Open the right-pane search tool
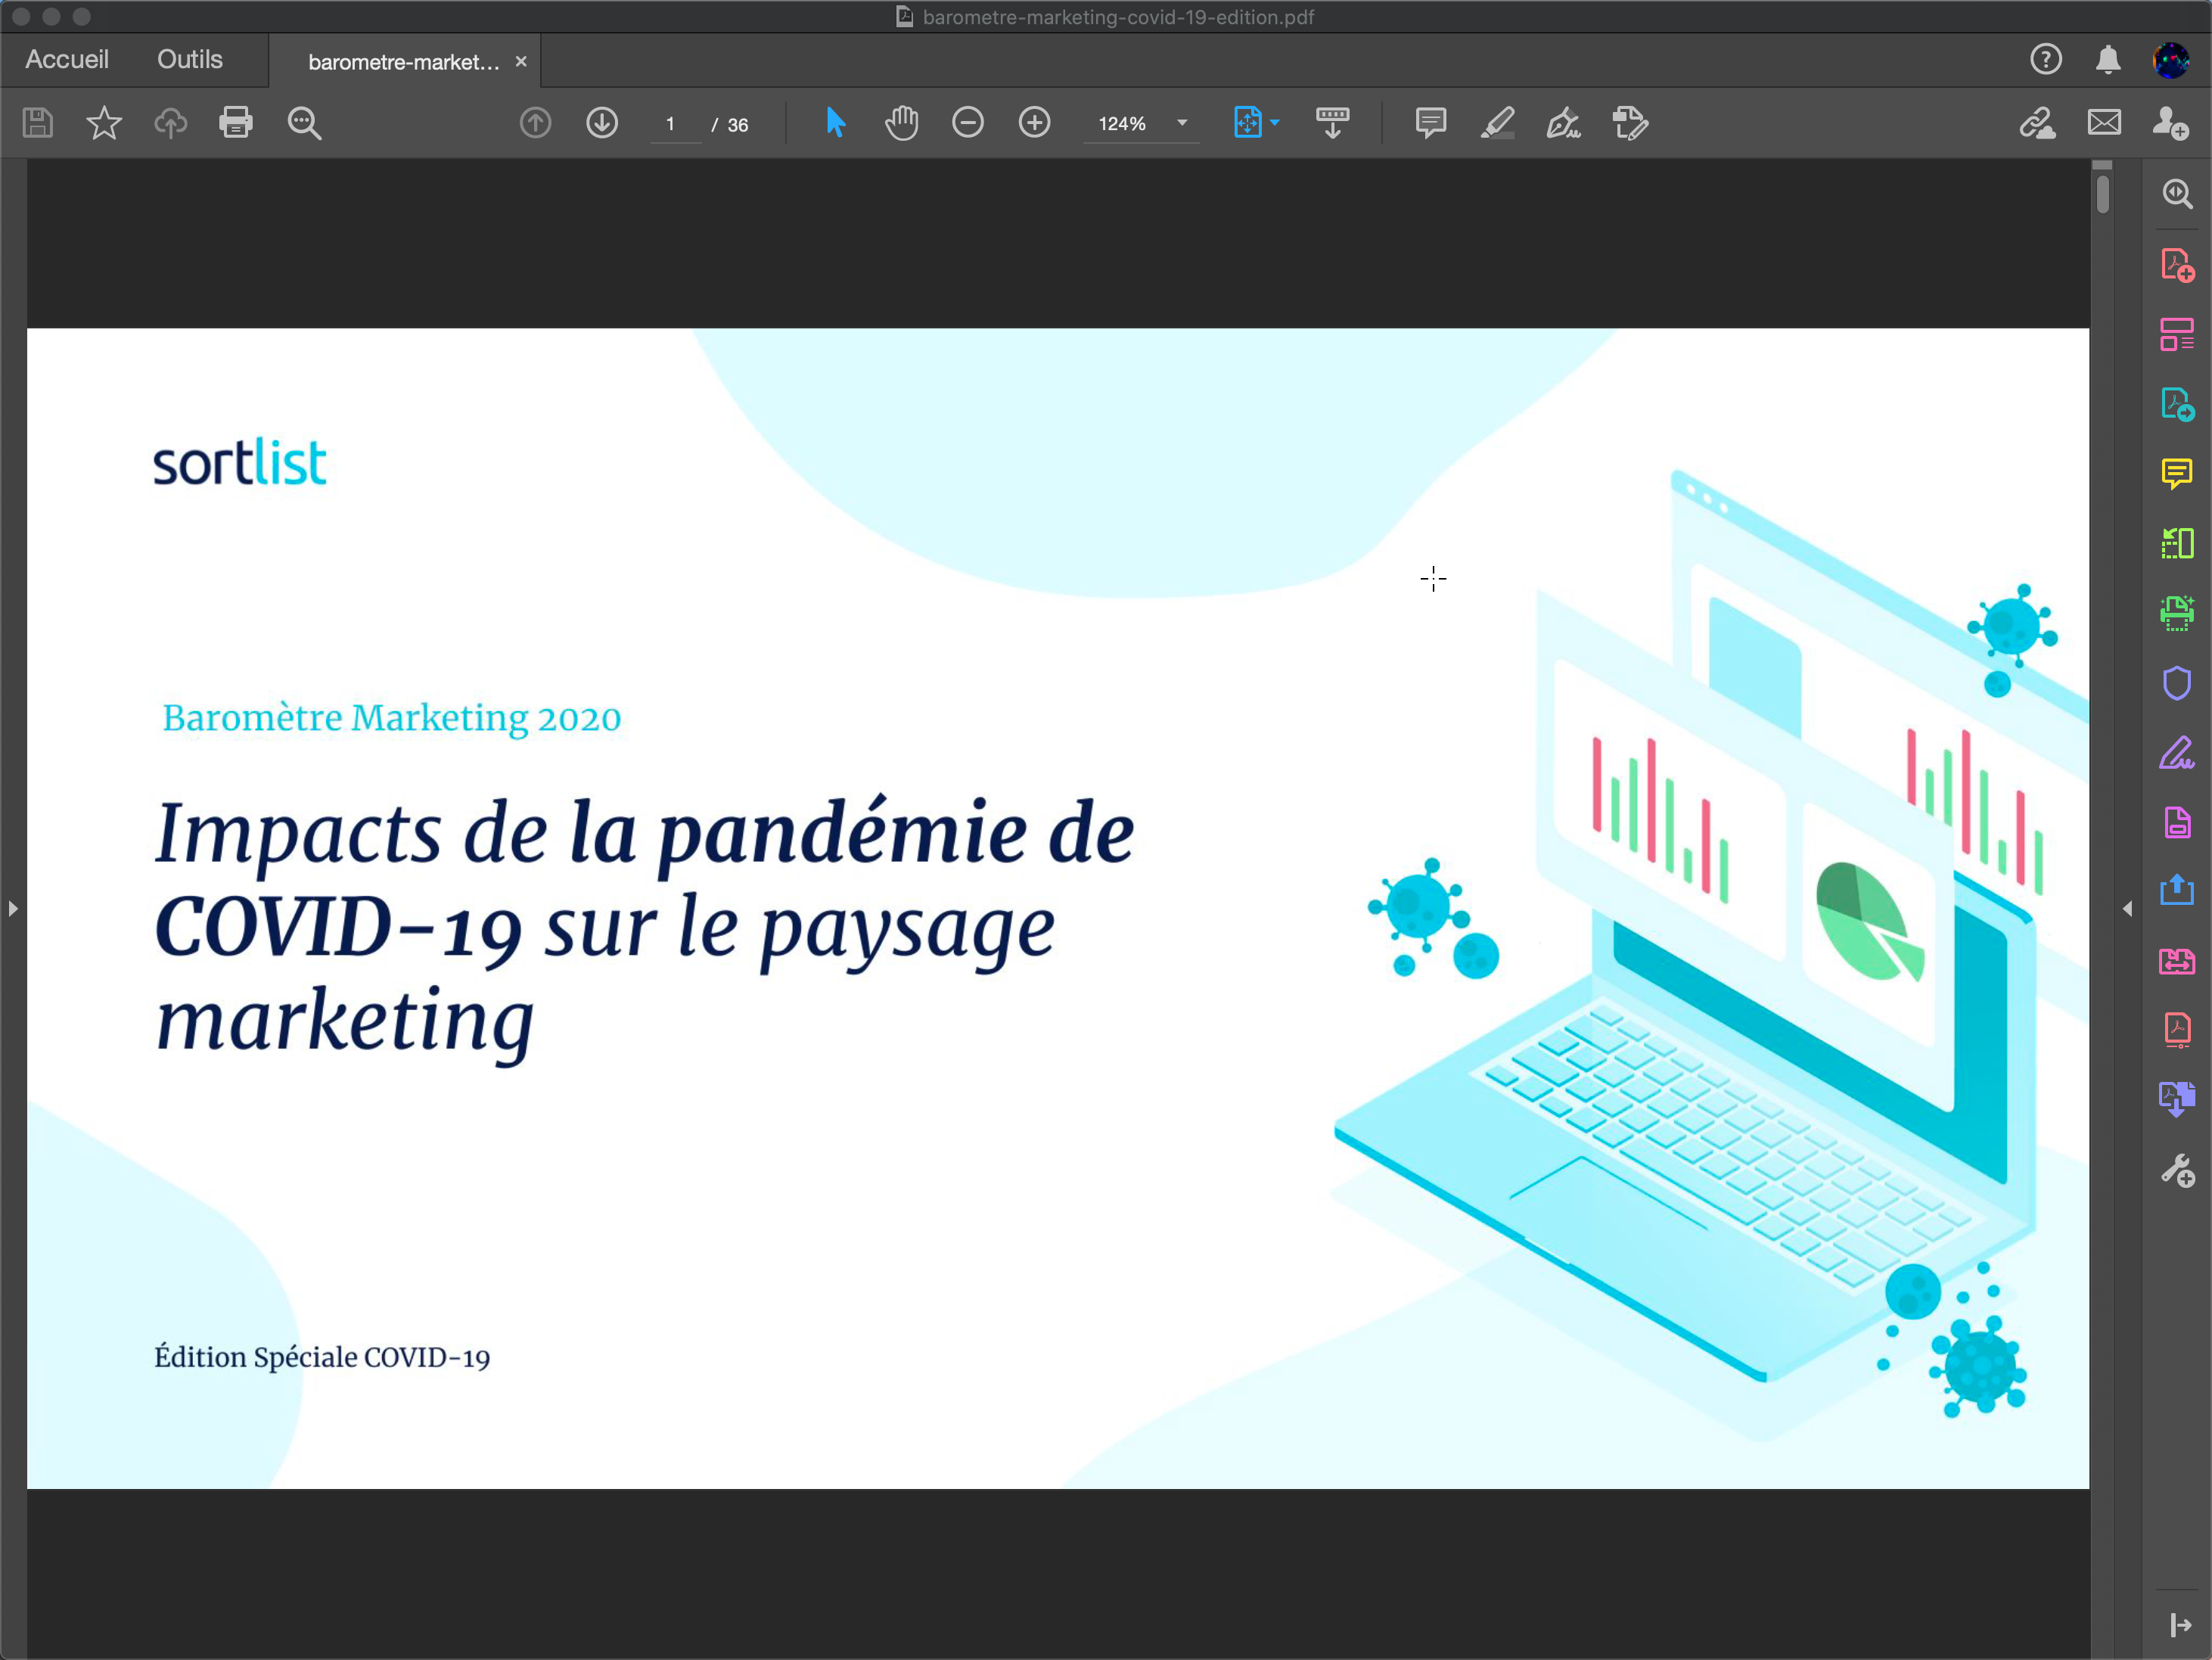The width and height of the screenshot is (2212, 1660). coord(2177,193)
